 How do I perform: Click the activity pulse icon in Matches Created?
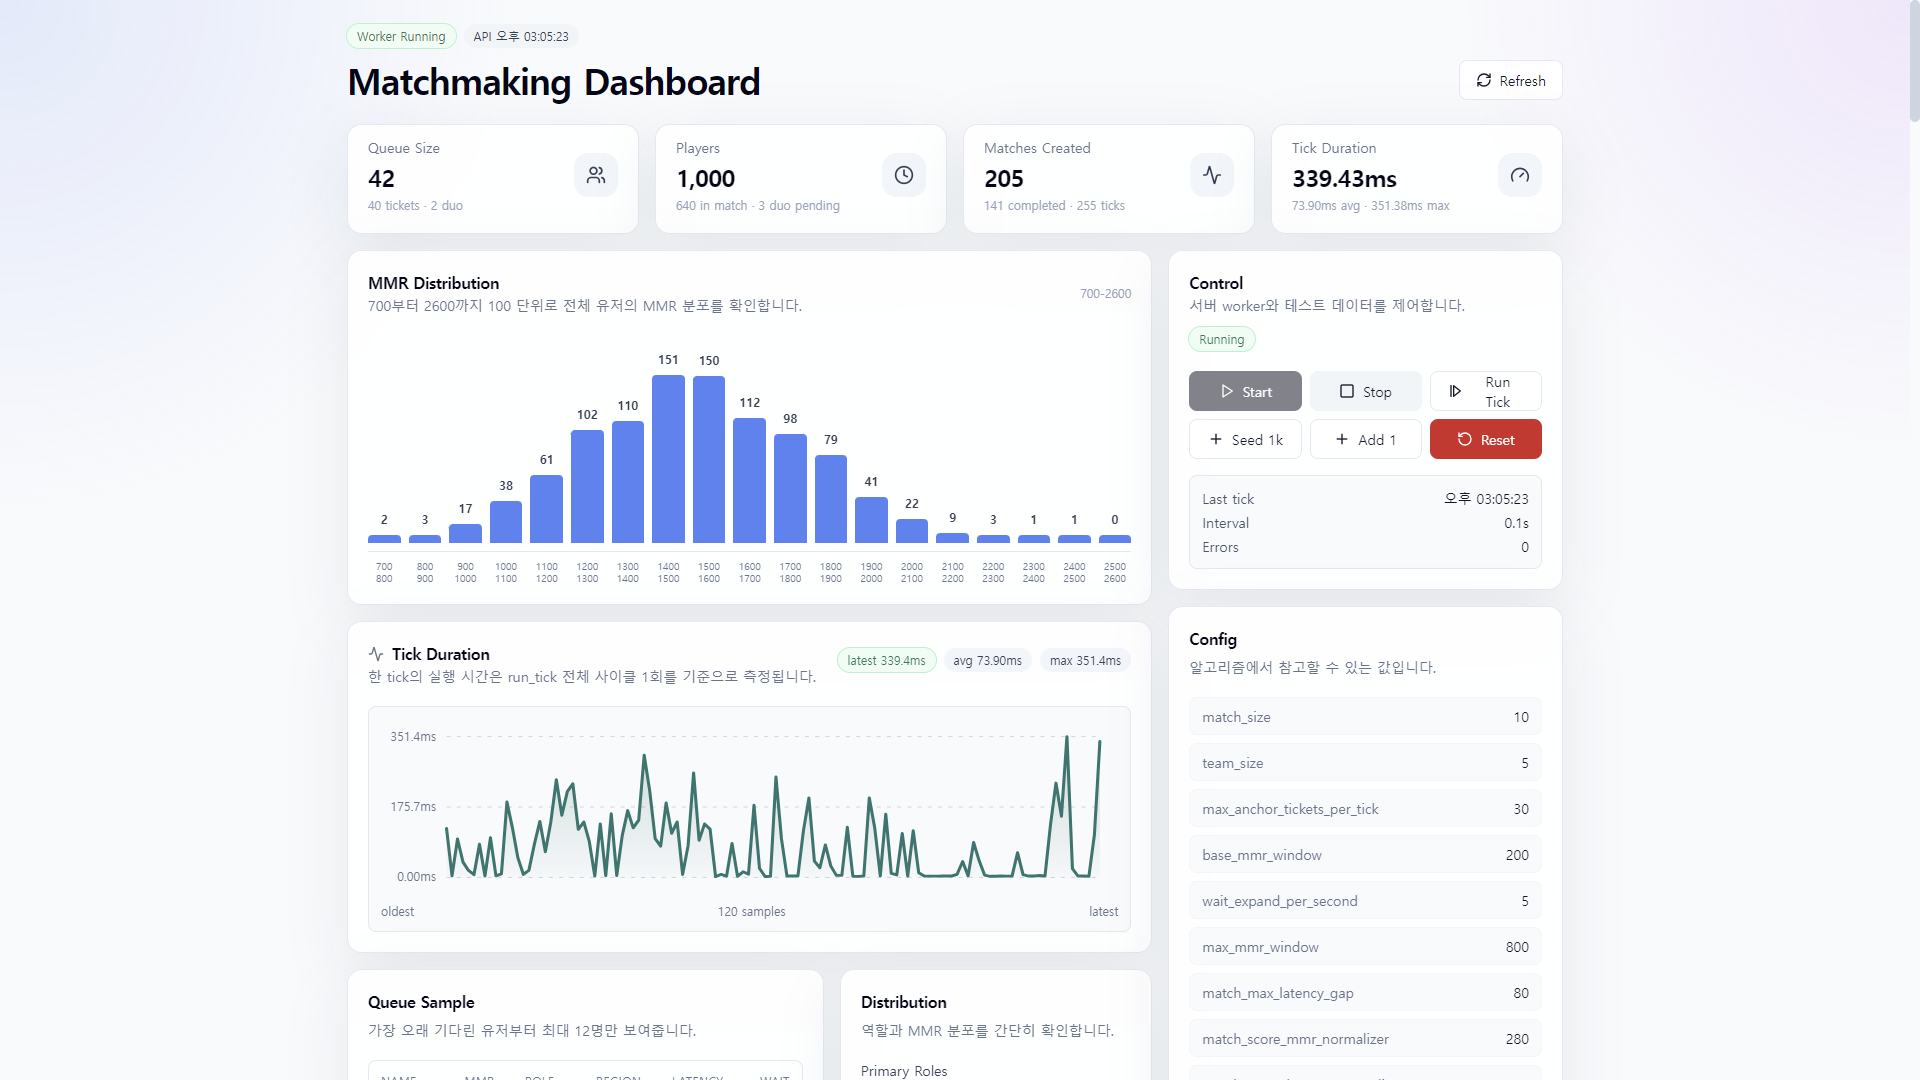coord(1212,175)
